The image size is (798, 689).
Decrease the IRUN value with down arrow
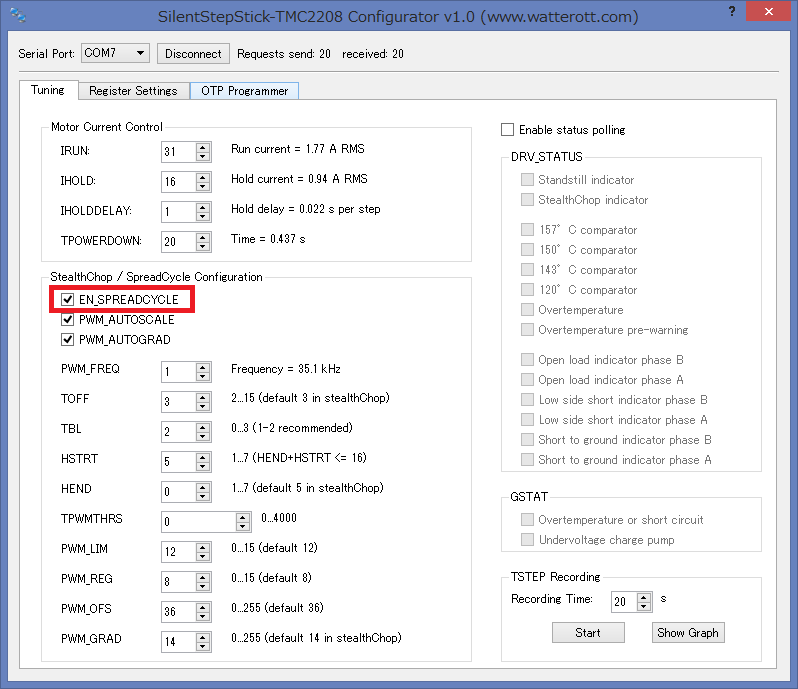point(203,156)
